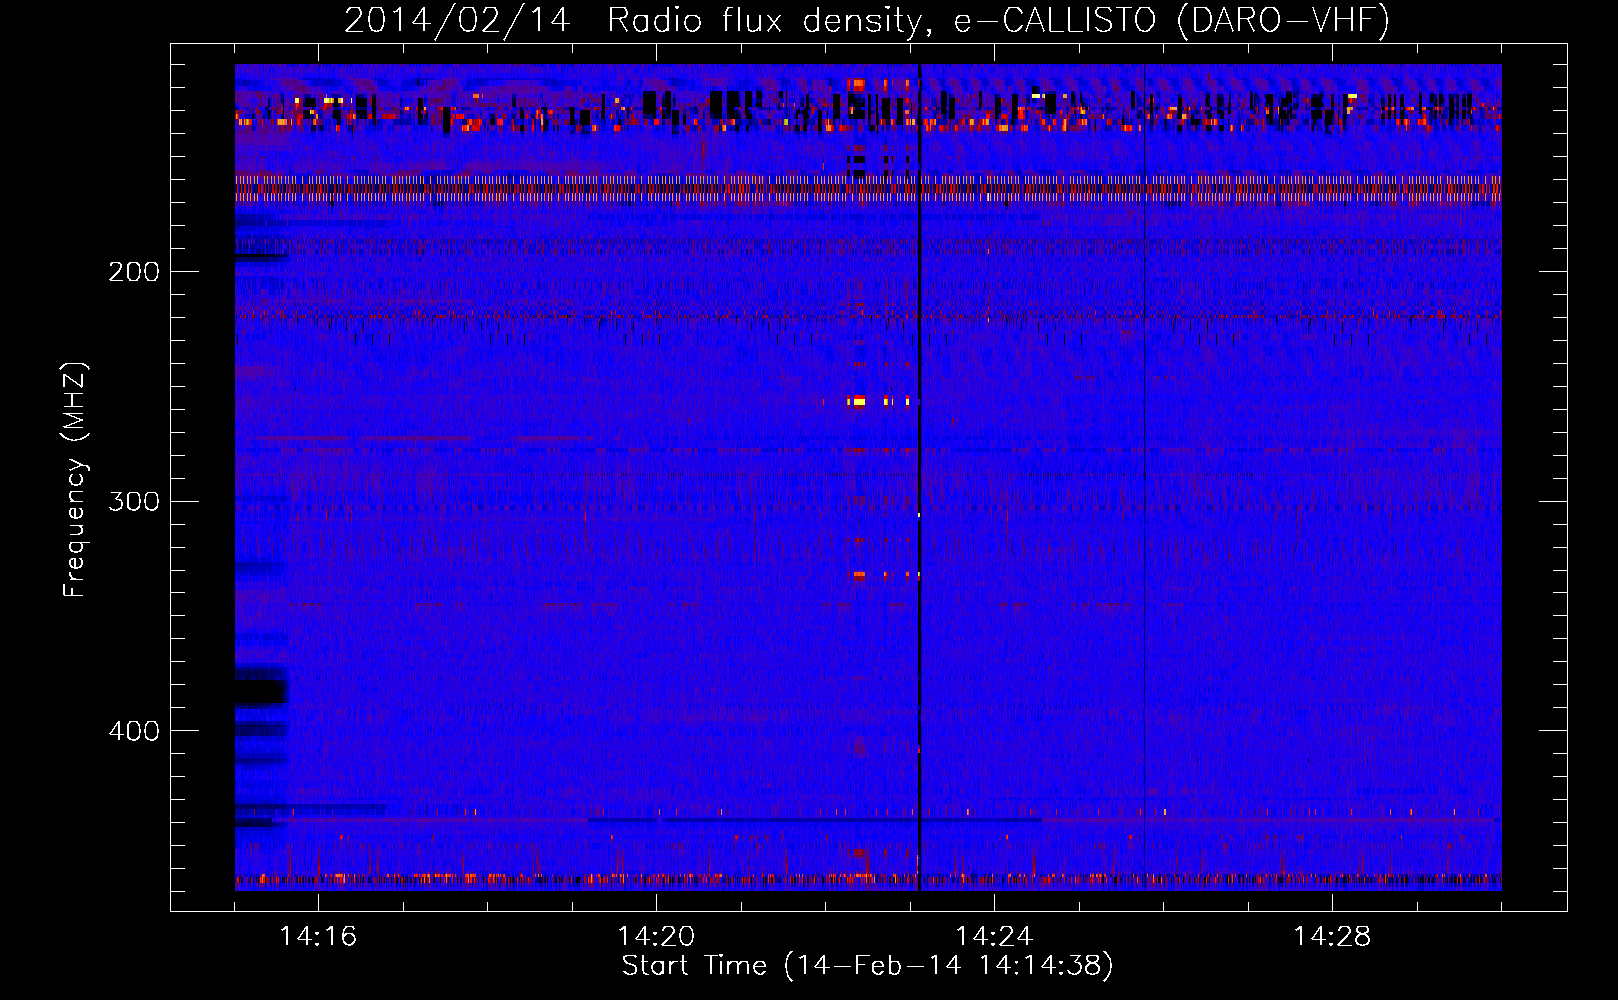
Task: Click the plot title text e-CALLISTO (DARO-VHF)
Action: click(x=1172, y=21)
